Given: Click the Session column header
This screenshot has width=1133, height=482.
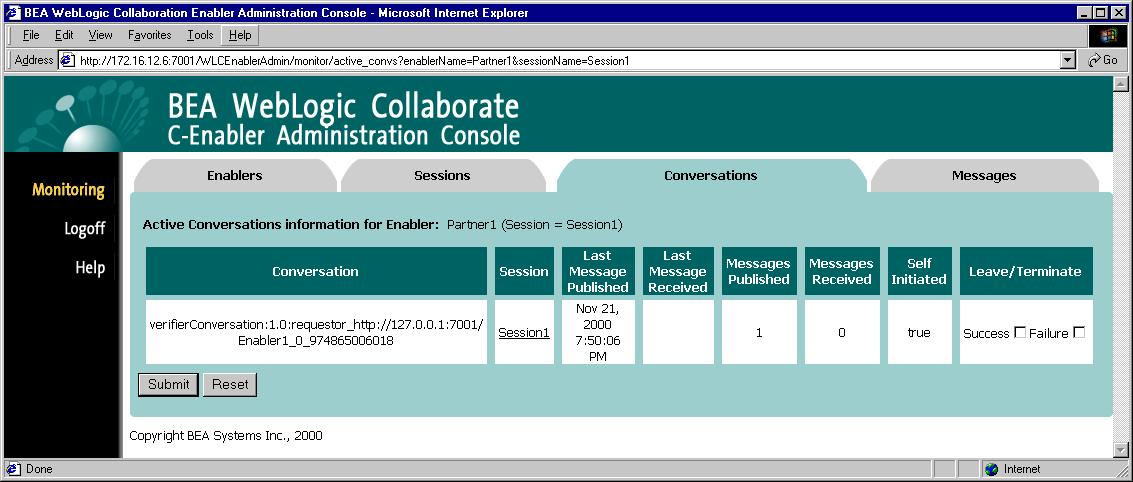Looking at the screenshot, I should (524, 272).
